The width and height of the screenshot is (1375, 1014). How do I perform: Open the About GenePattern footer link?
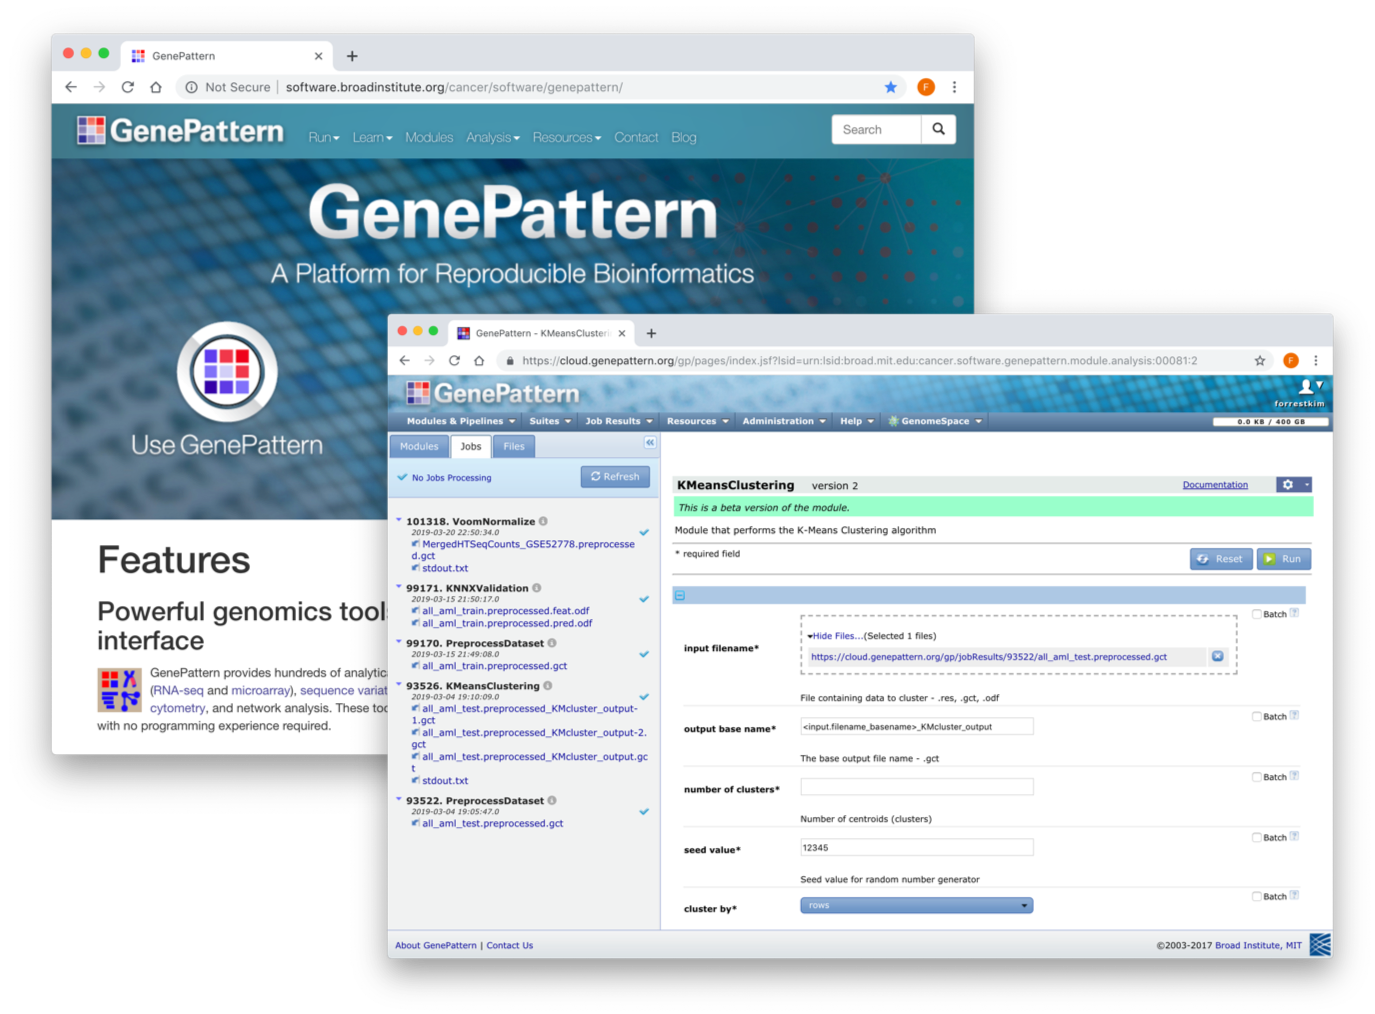(436, 945)
